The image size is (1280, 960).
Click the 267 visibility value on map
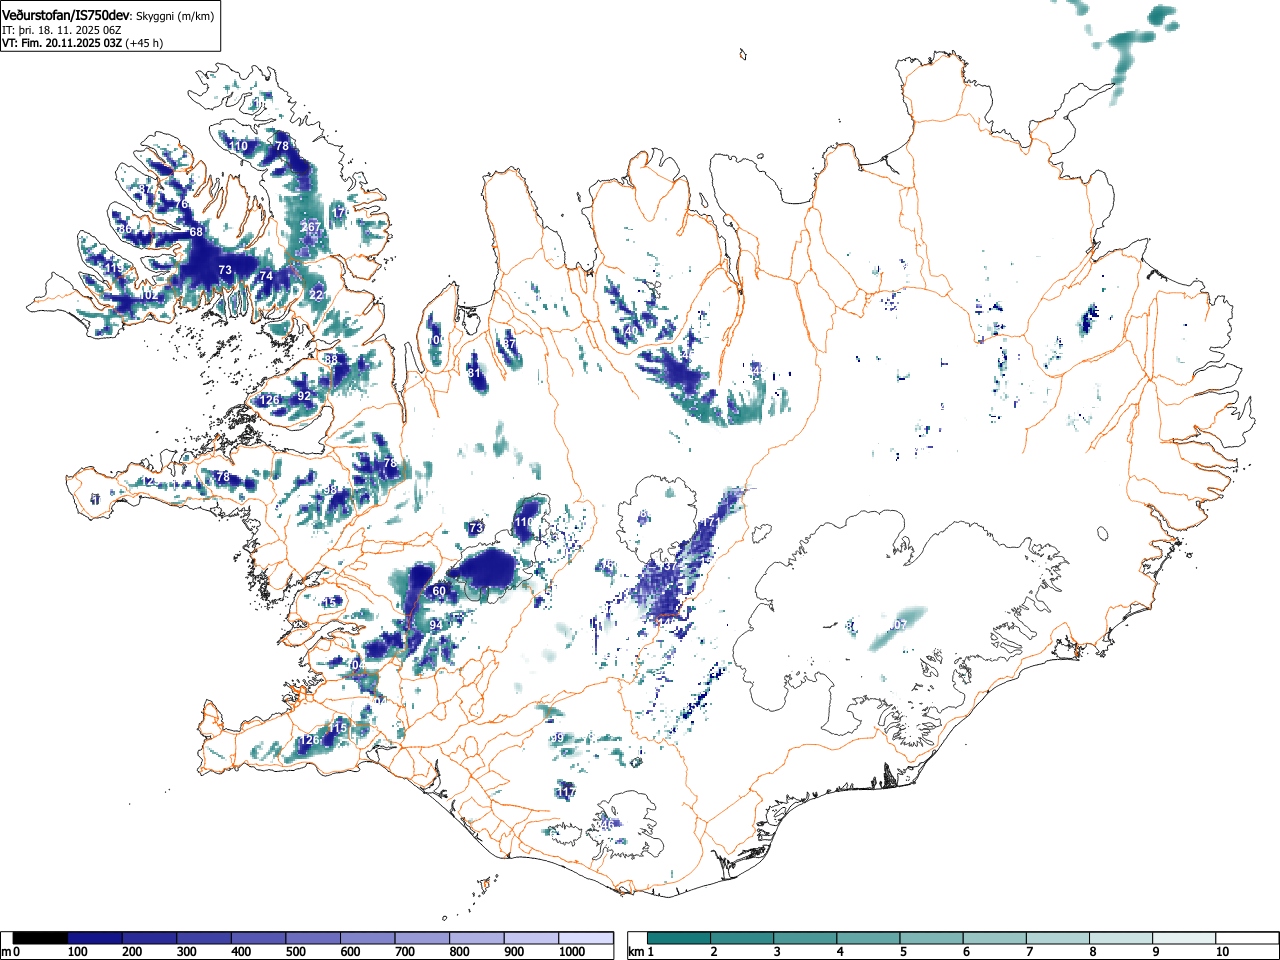[311, 227]
